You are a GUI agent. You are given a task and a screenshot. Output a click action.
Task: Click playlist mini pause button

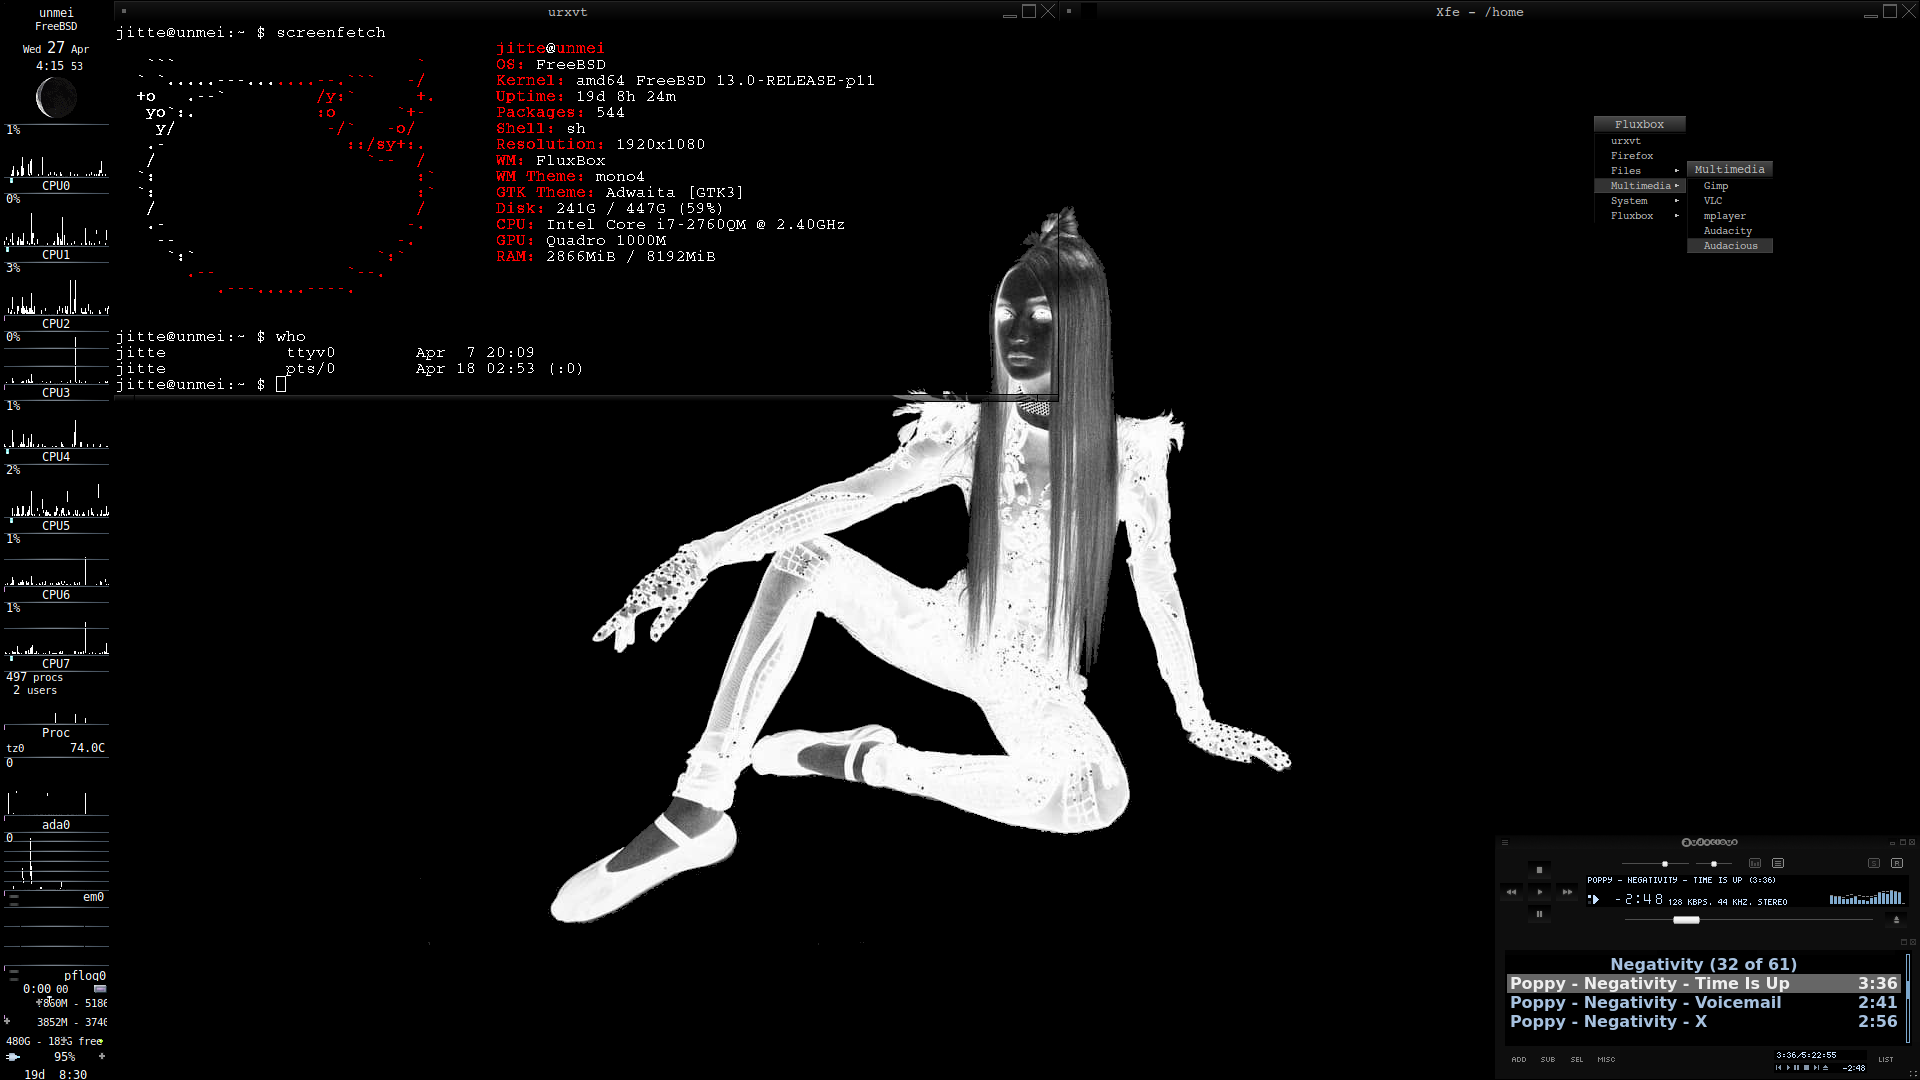tap(1797, 1068)
